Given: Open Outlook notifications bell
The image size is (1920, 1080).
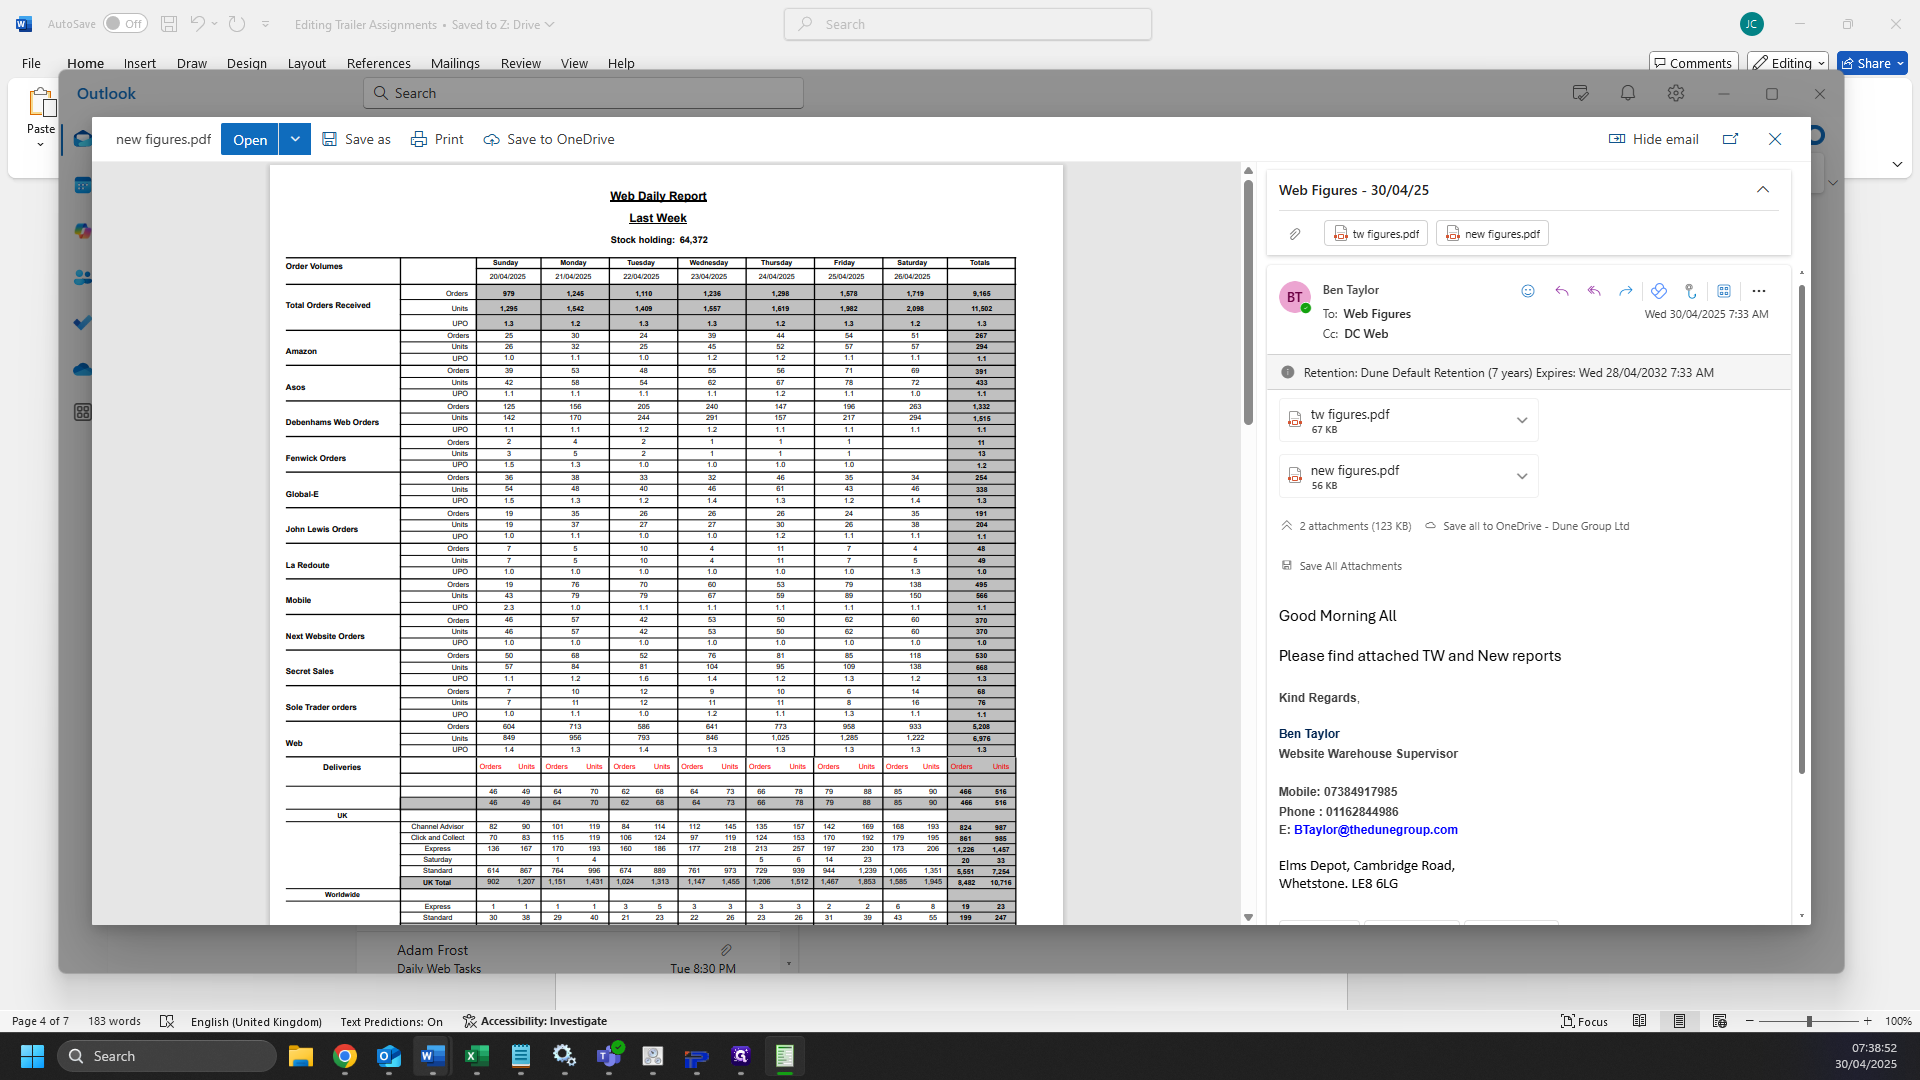Looking at the screenshot, I should 1628,93.
